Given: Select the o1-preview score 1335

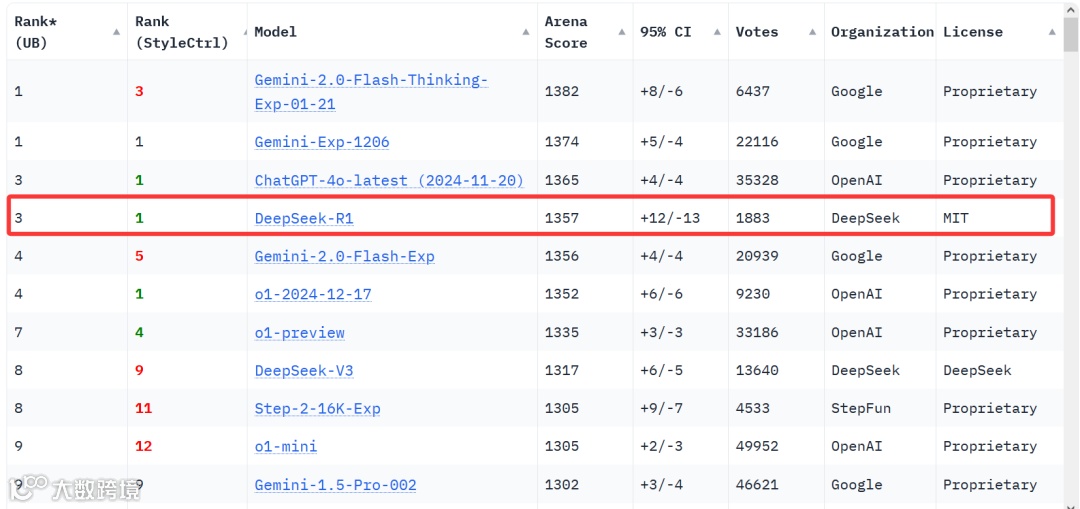Looking at the screenshot, I should click(x=562, y=333).
